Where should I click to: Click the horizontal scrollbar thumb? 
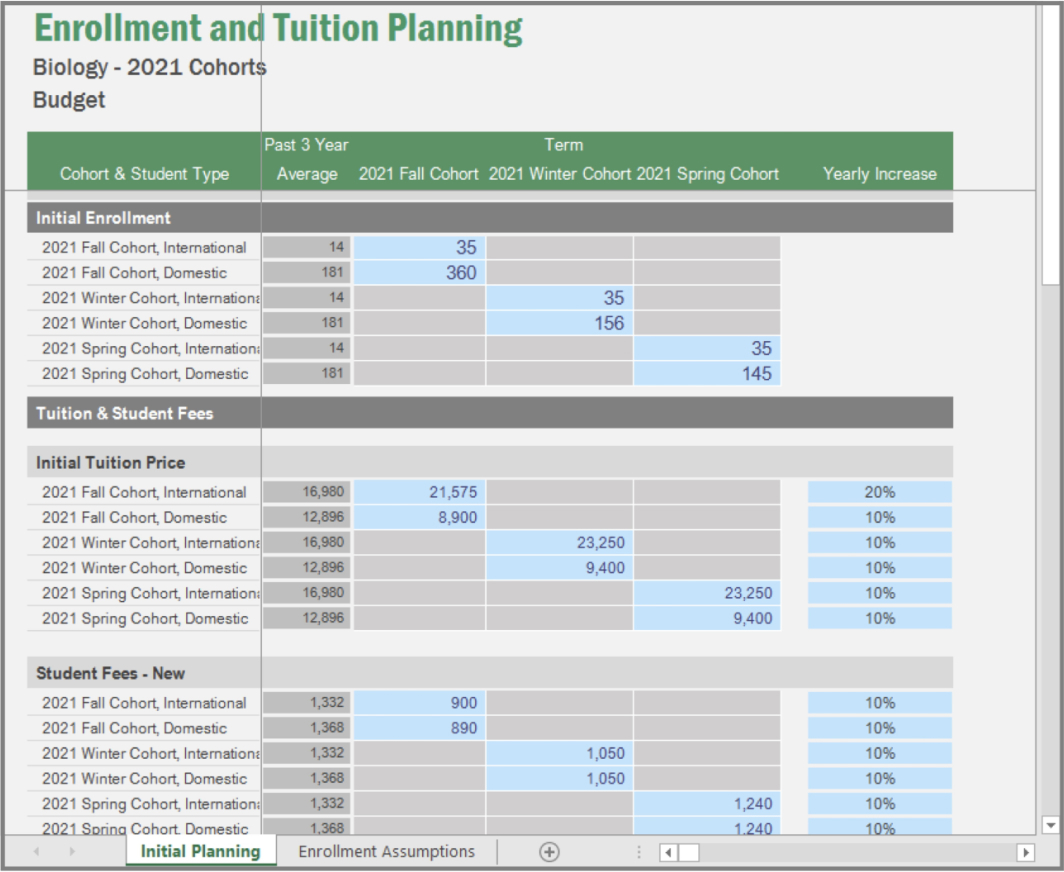[x=689, y=853]
